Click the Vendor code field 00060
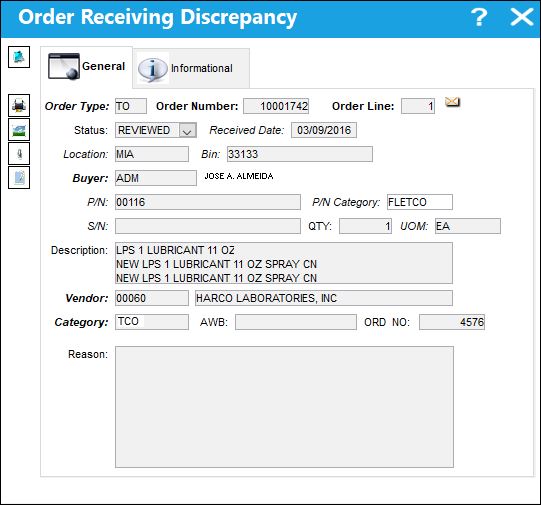This screenshot has width=541, height=505. pos(152,298)
